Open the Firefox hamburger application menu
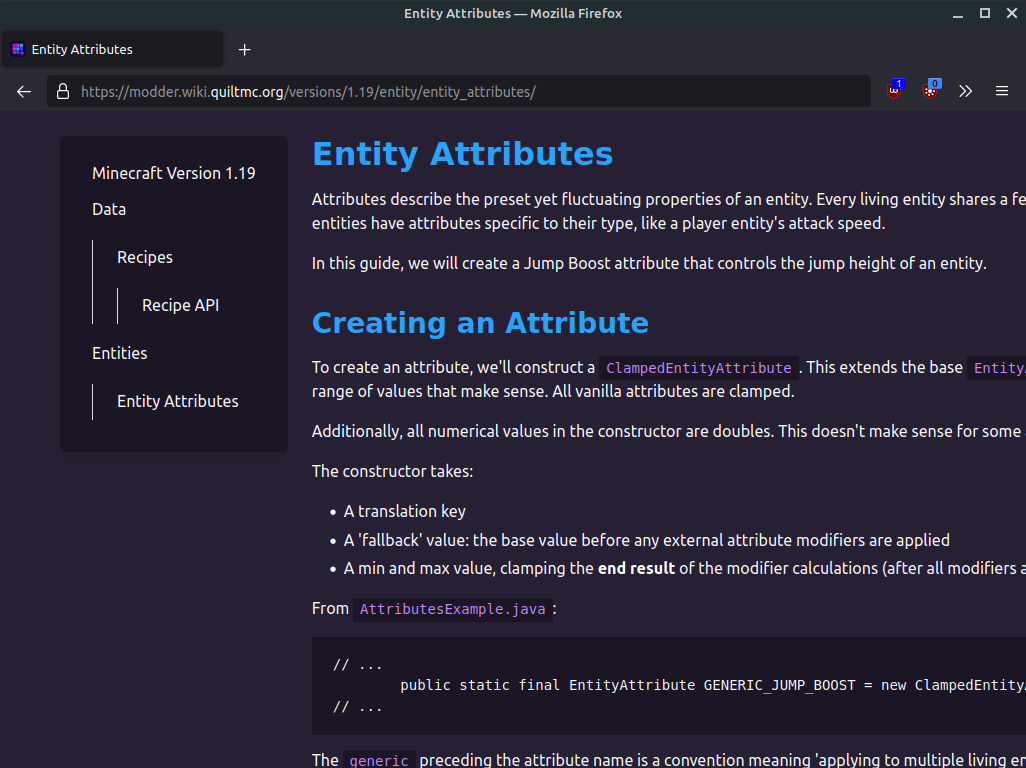 click(x=1002, y=92)
